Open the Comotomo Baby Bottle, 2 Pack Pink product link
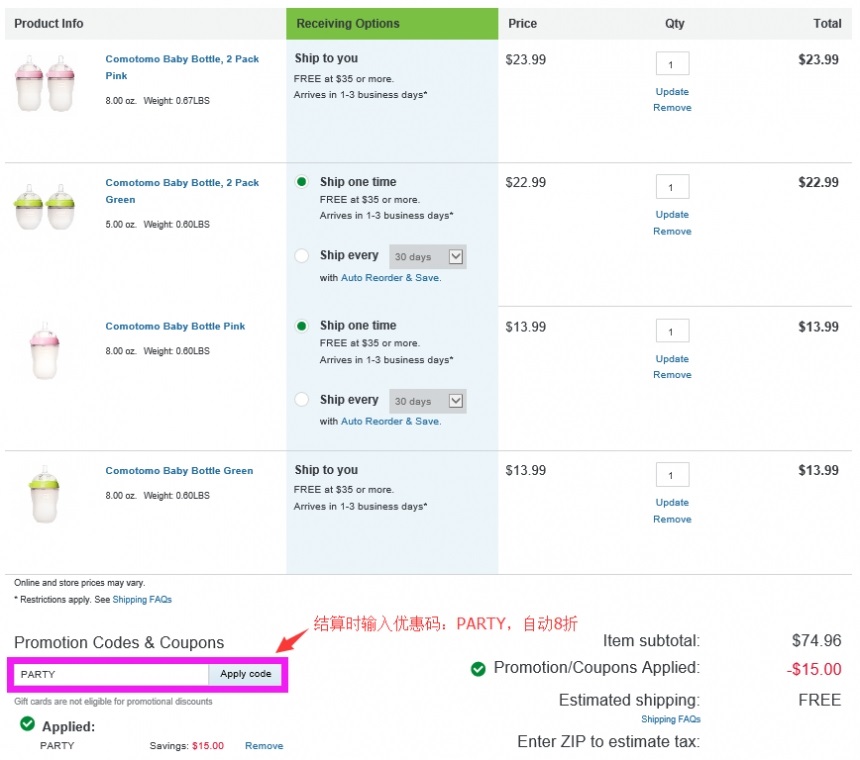Viewport: 860px width, 760px height. point(182,67)
